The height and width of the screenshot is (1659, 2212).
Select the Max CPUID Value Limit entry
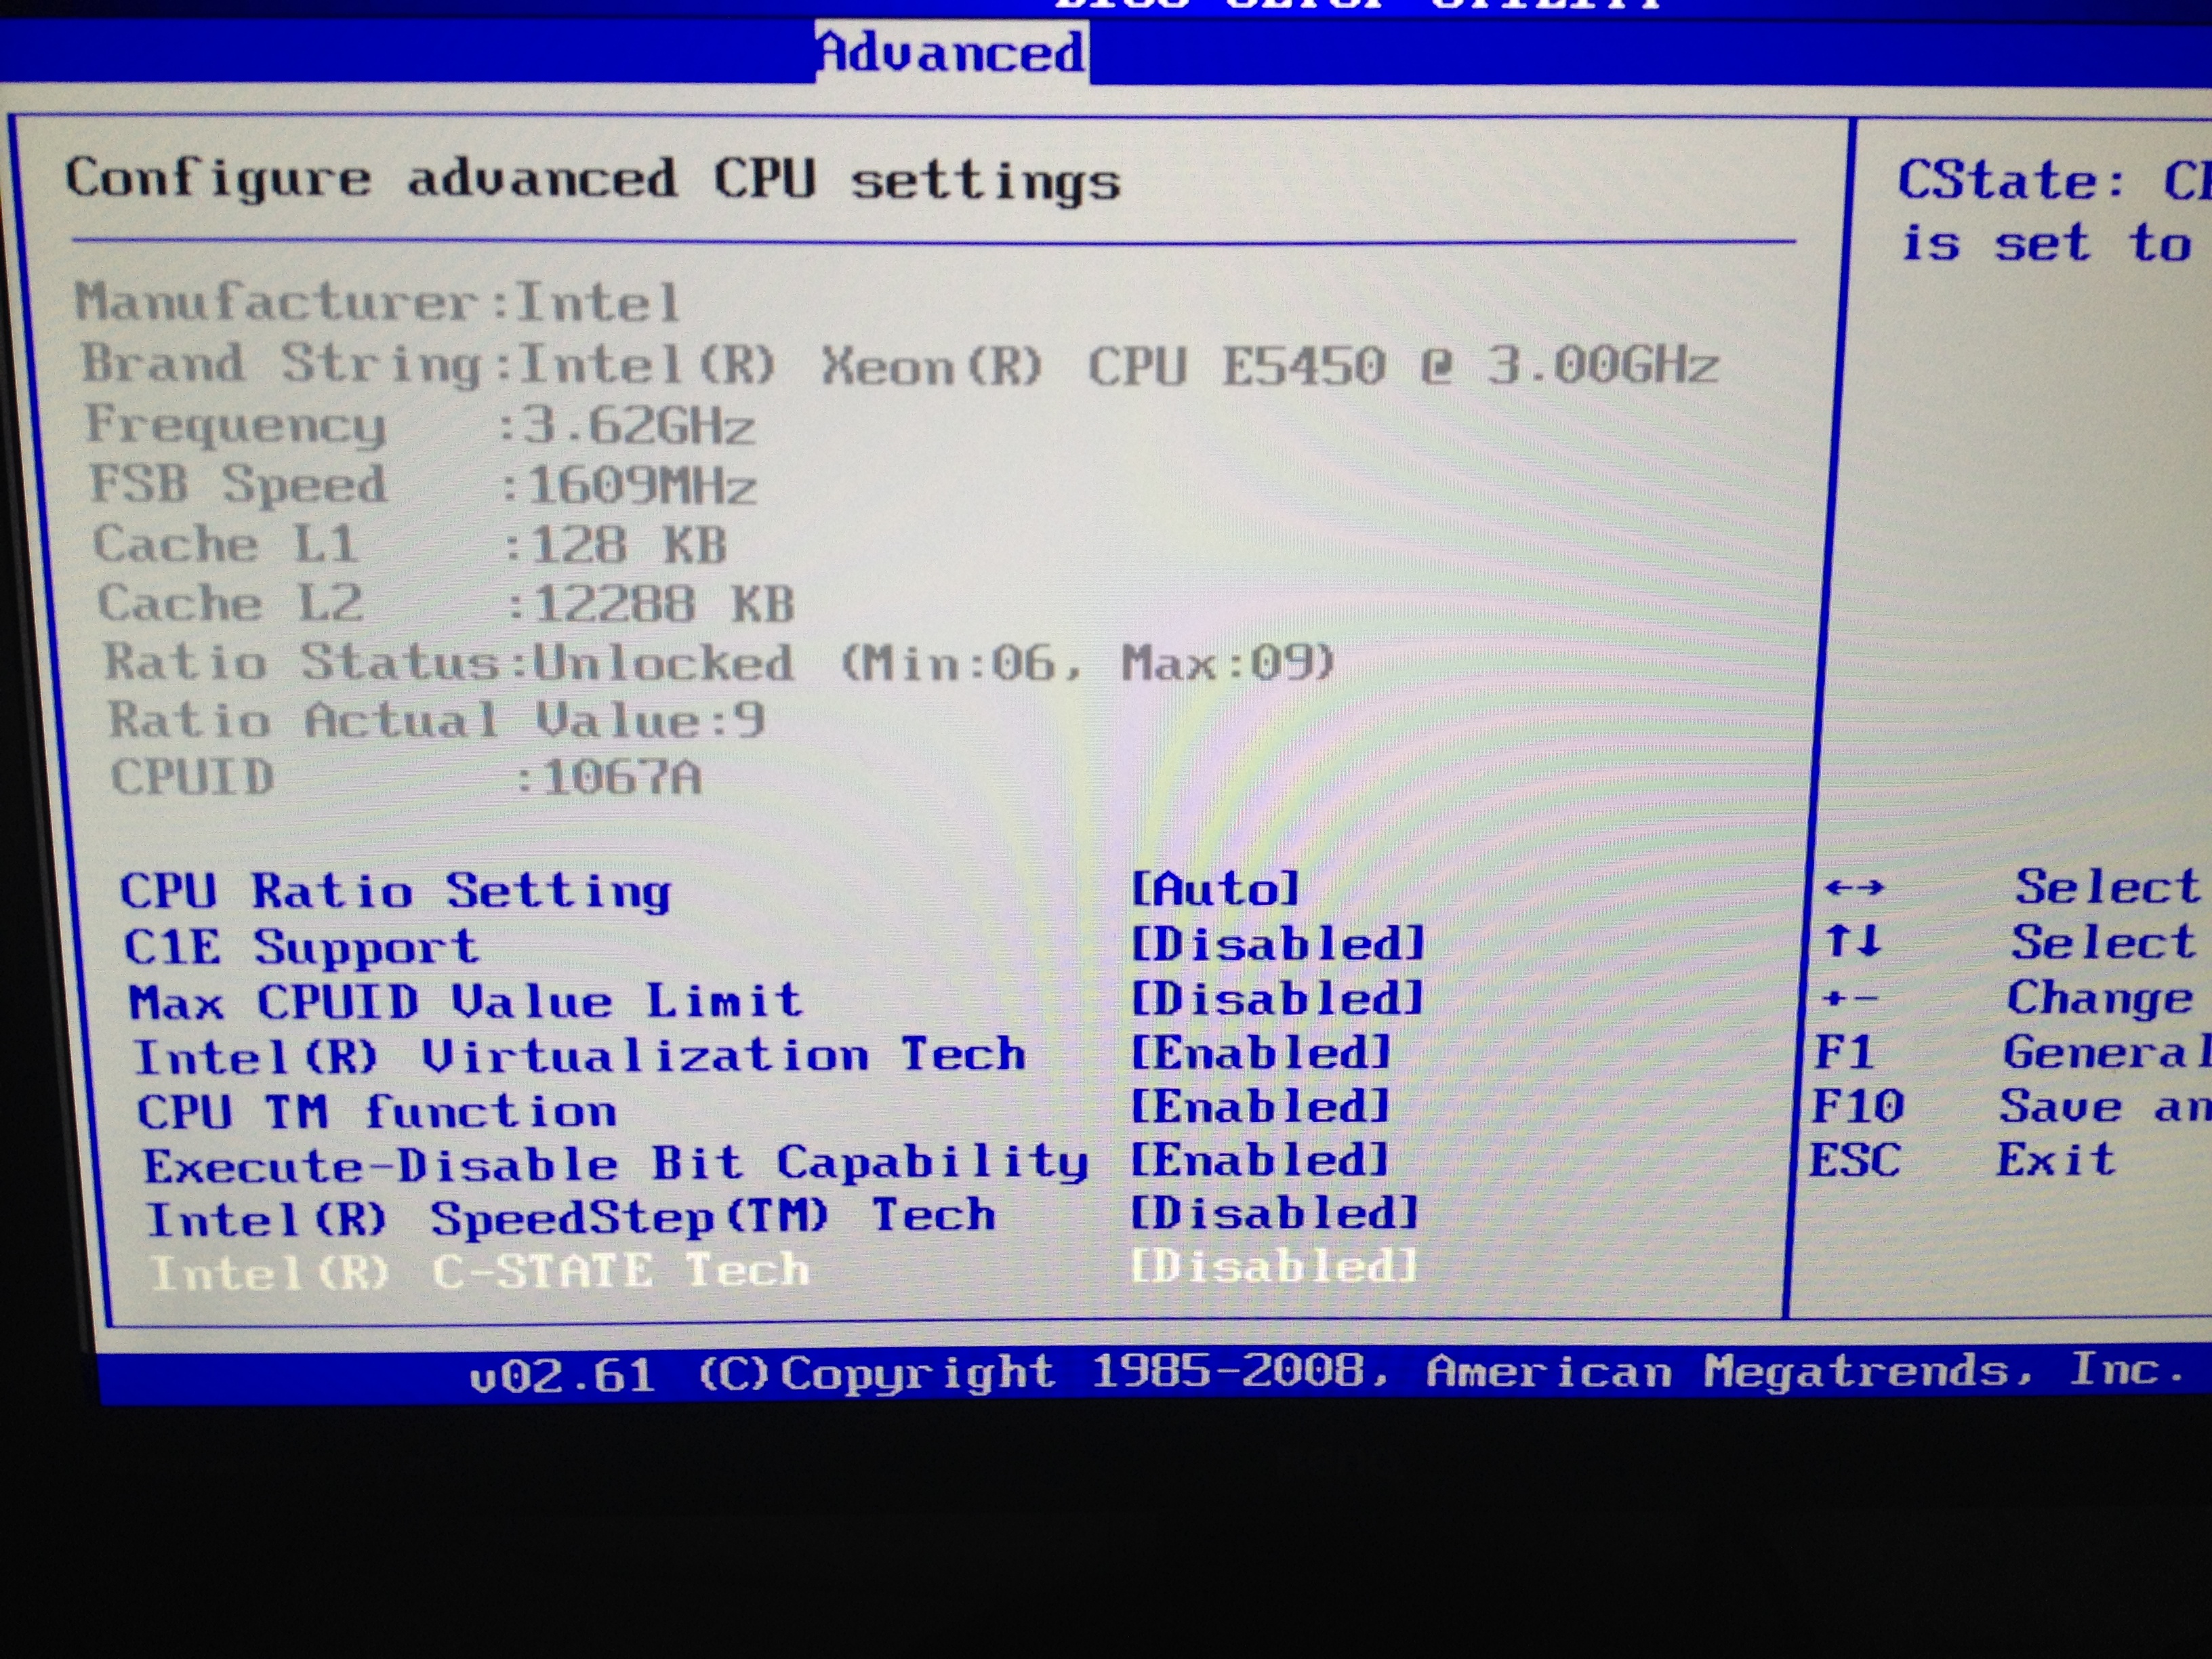pos(465,1001)
